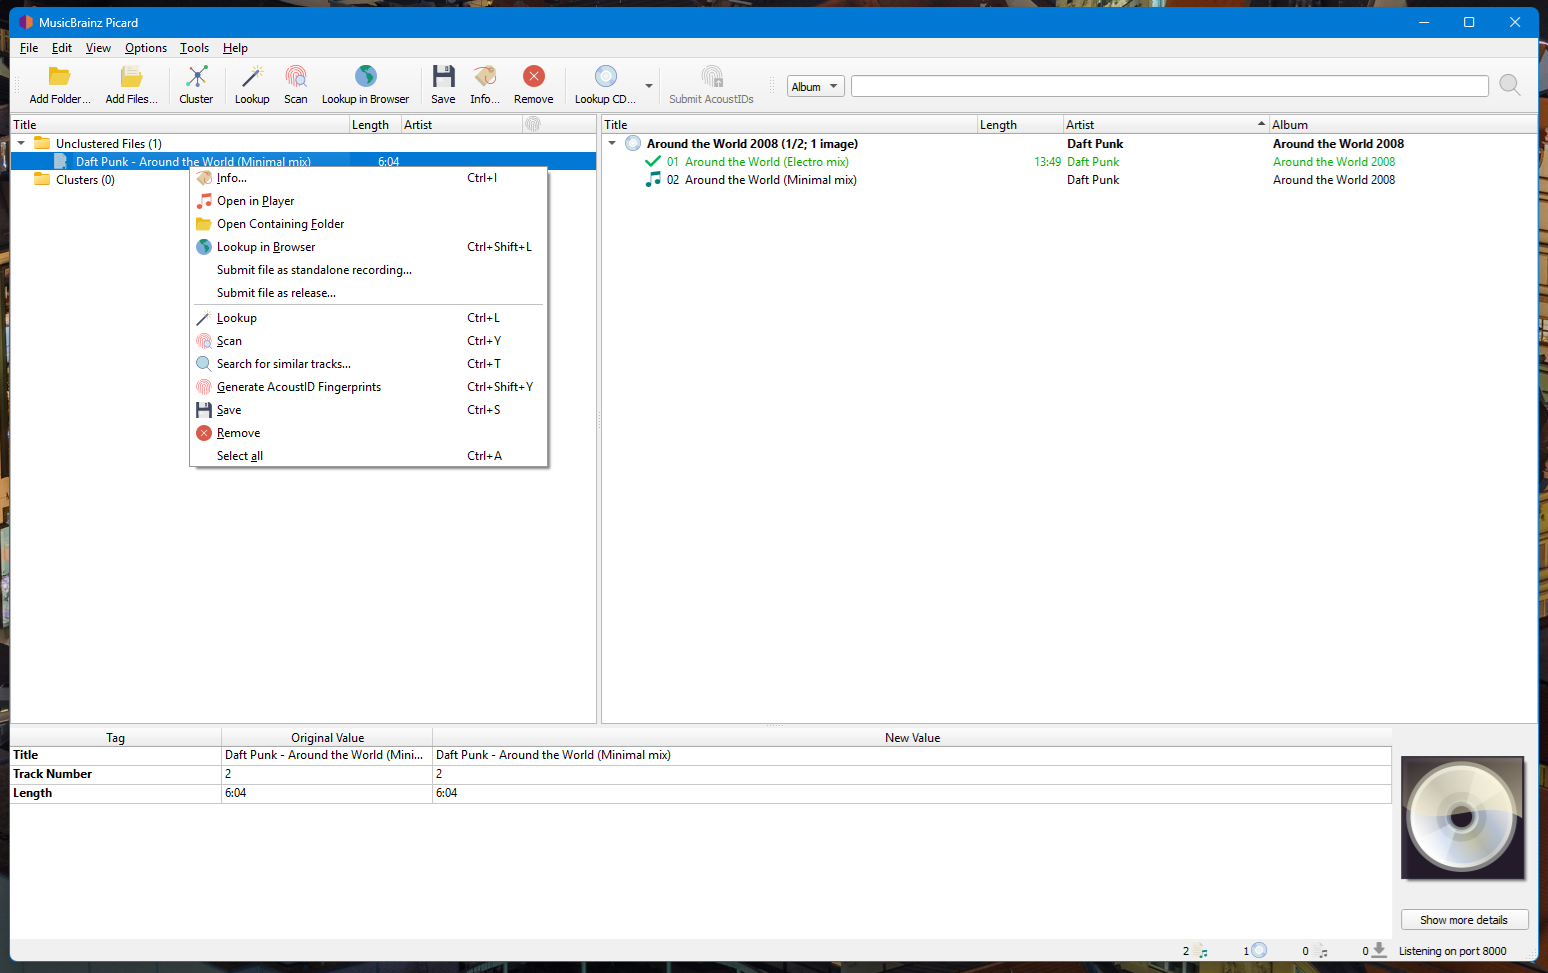Open Lookup in Browser from toolbar

pyautogui.click(x=365, y=78)
